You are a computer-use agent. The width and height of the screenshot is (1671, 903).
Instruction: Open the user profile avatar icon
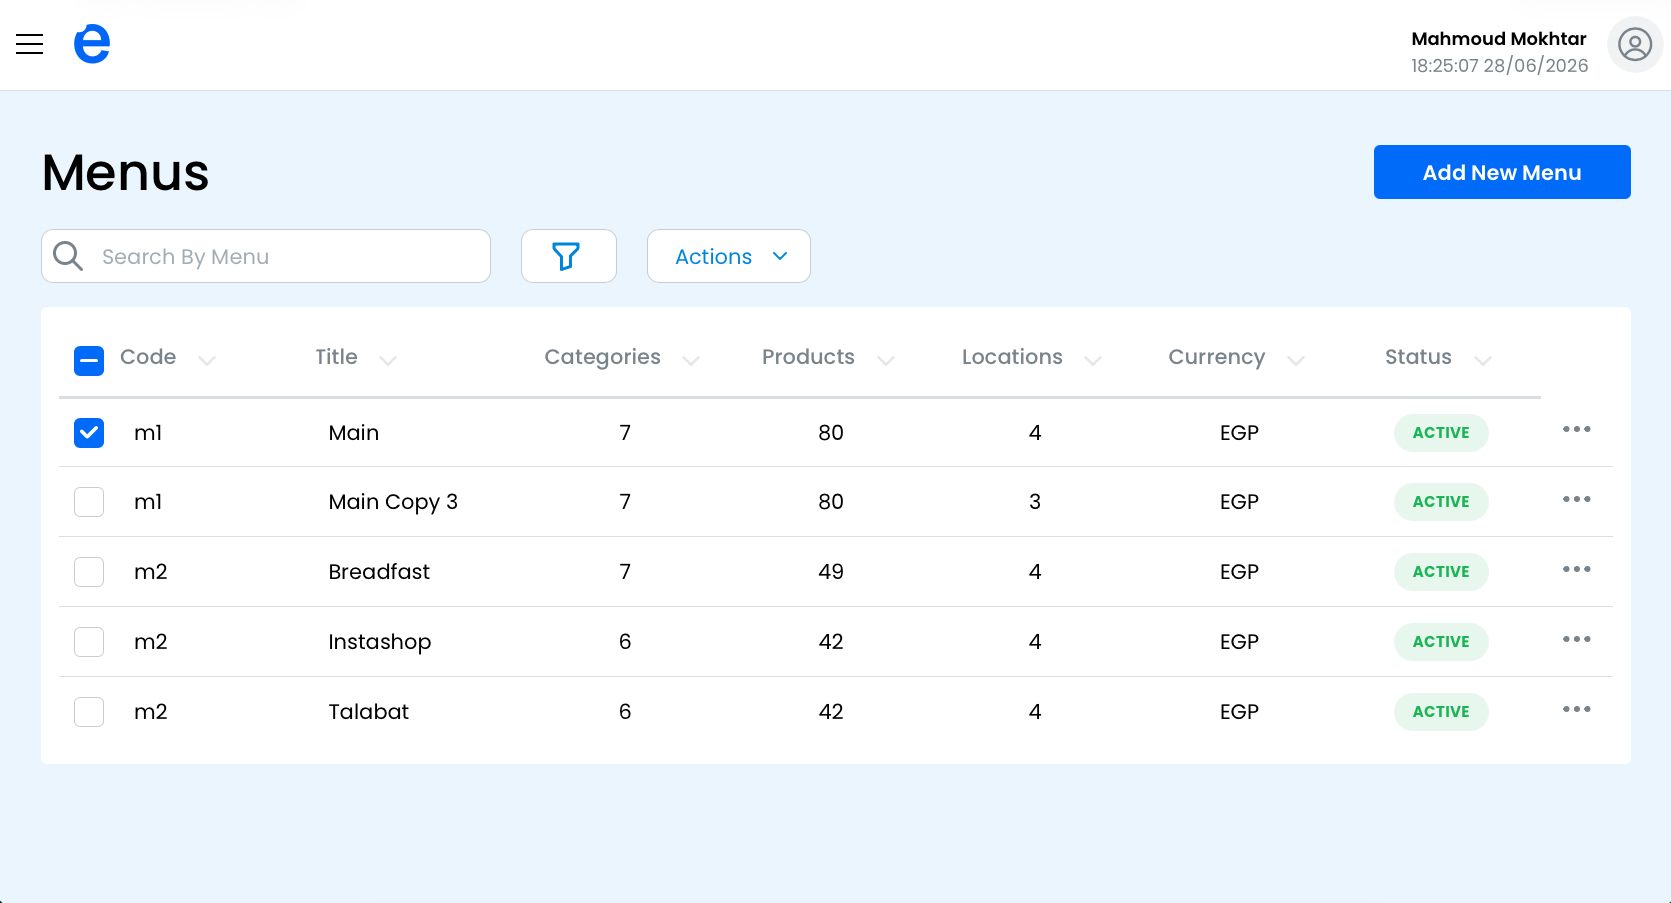[x=1635, y=45]
